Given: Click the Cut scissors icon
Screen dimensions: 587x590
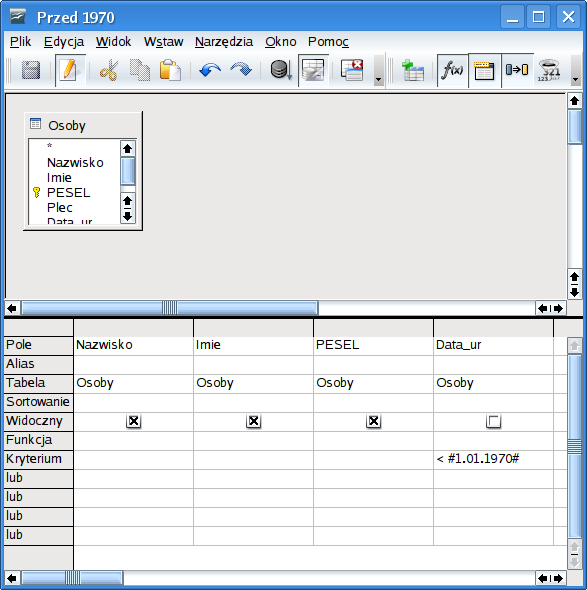Looking at the screenshot, I should pyautogui.click(x=109, y=70).
